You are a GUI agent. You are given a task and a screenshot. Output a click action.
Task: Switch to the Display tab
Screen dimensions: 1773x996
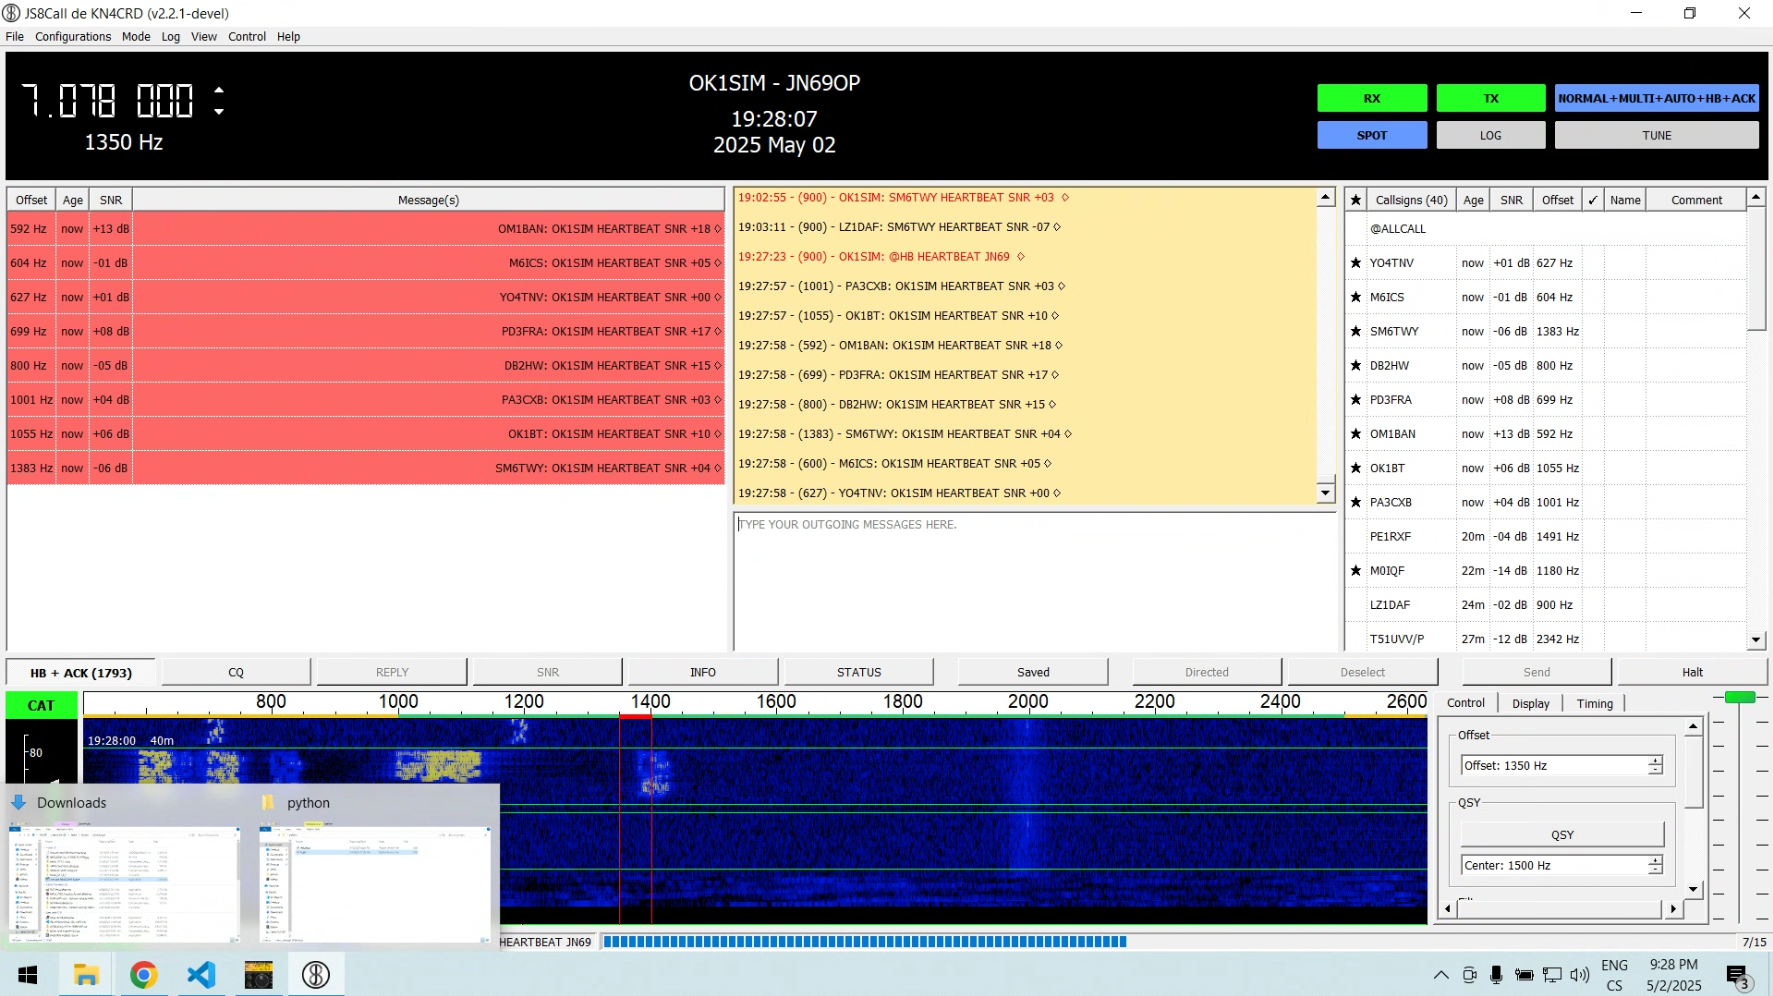[x=1530, y=704]
